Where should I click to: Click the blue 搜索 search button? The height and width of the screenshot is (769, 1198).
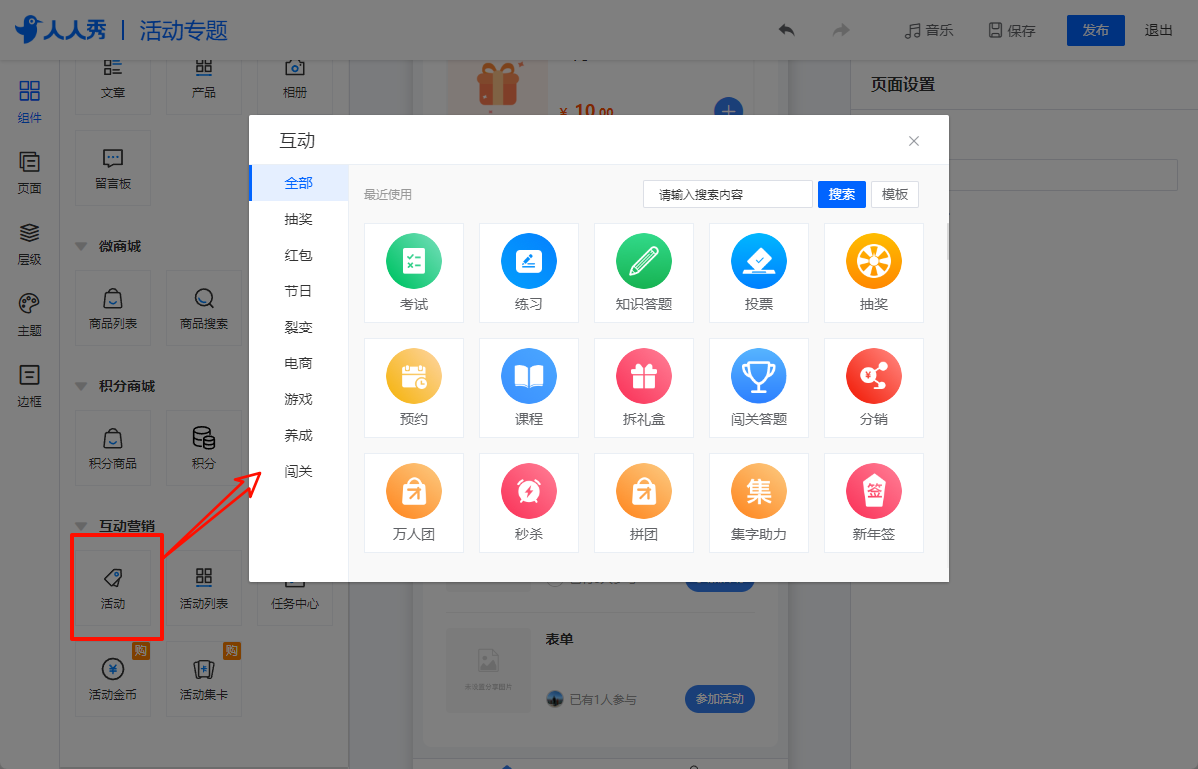841,194
